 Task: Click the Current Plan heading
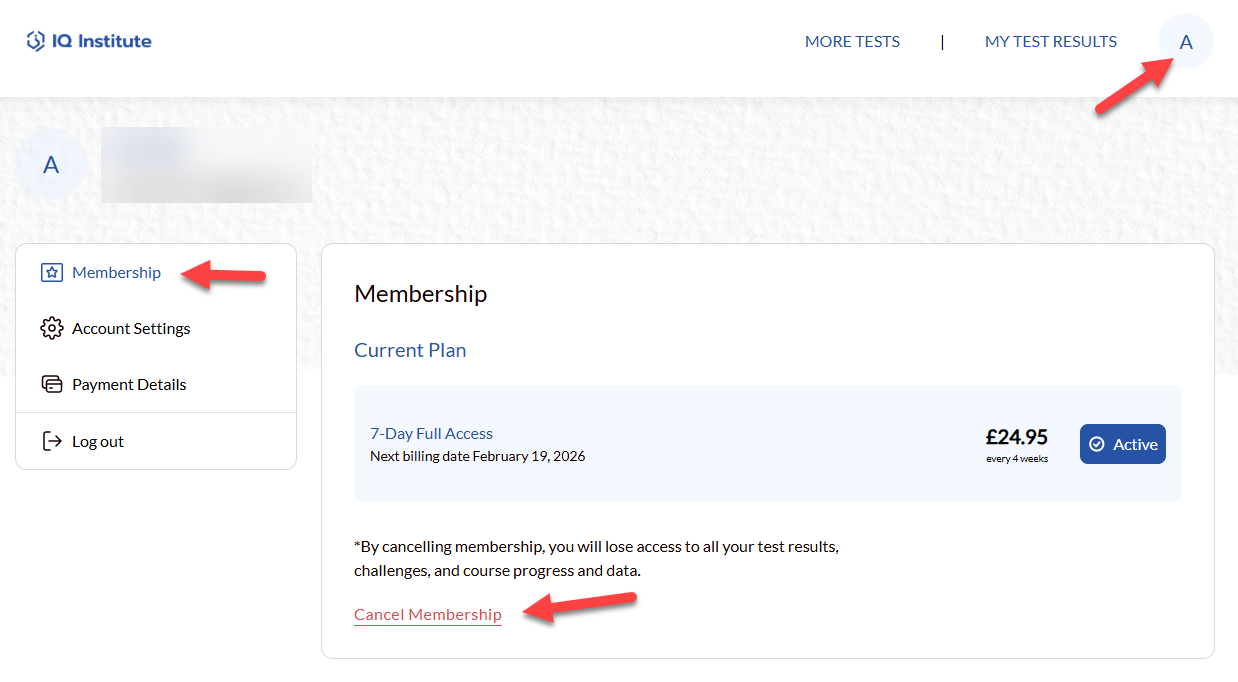(410, 350)
